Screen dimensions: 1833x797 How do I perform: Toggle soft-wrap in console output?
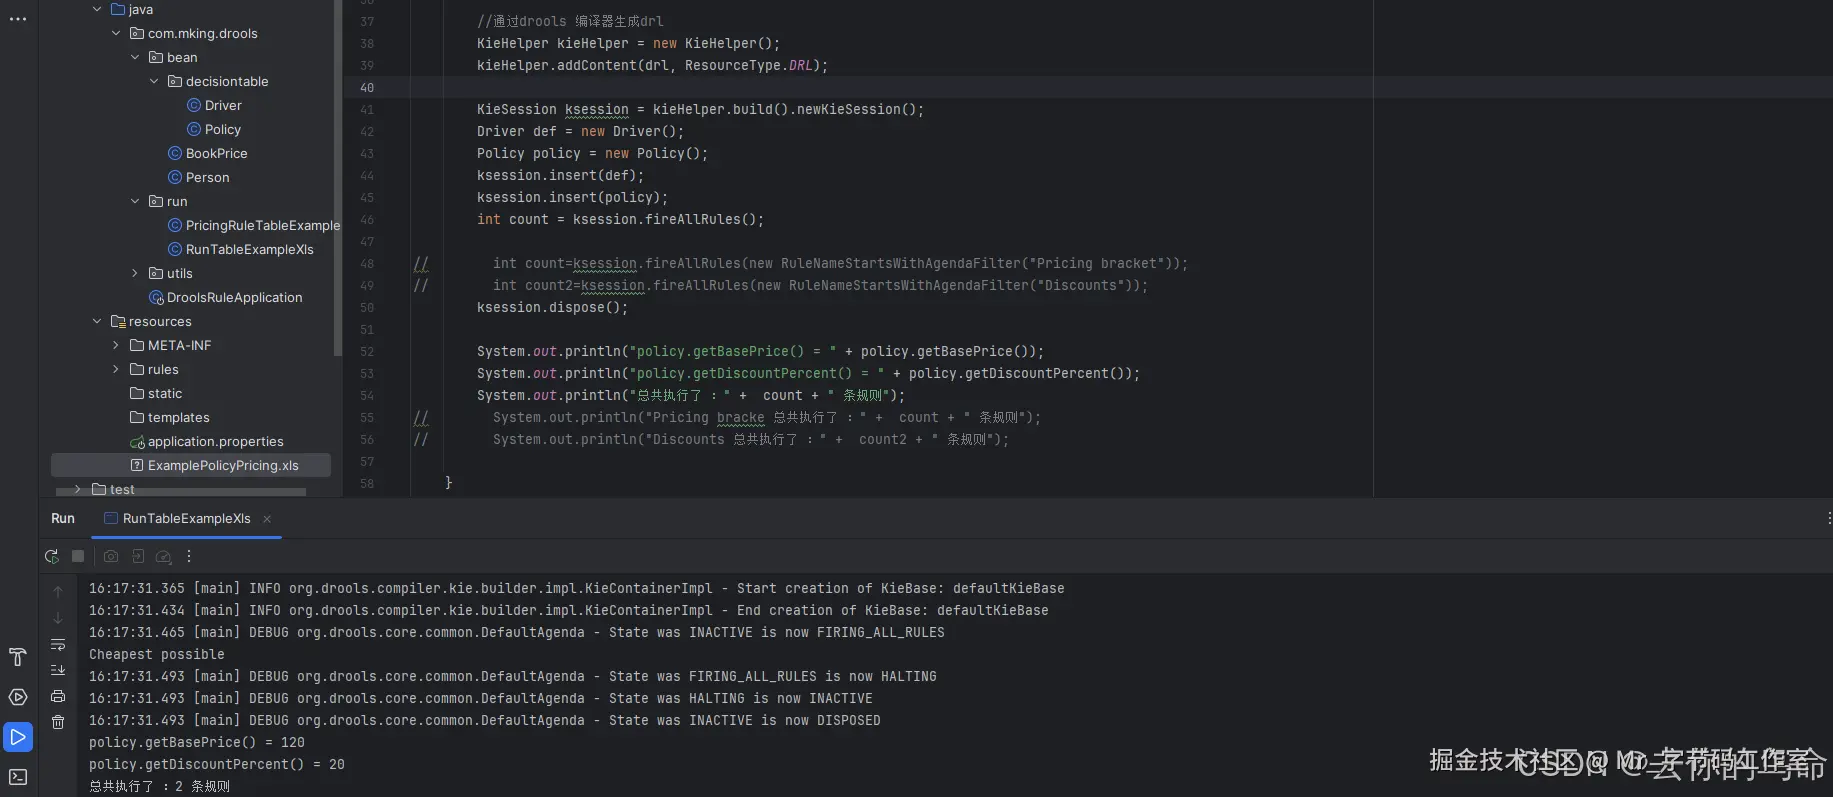pos(58,644)
